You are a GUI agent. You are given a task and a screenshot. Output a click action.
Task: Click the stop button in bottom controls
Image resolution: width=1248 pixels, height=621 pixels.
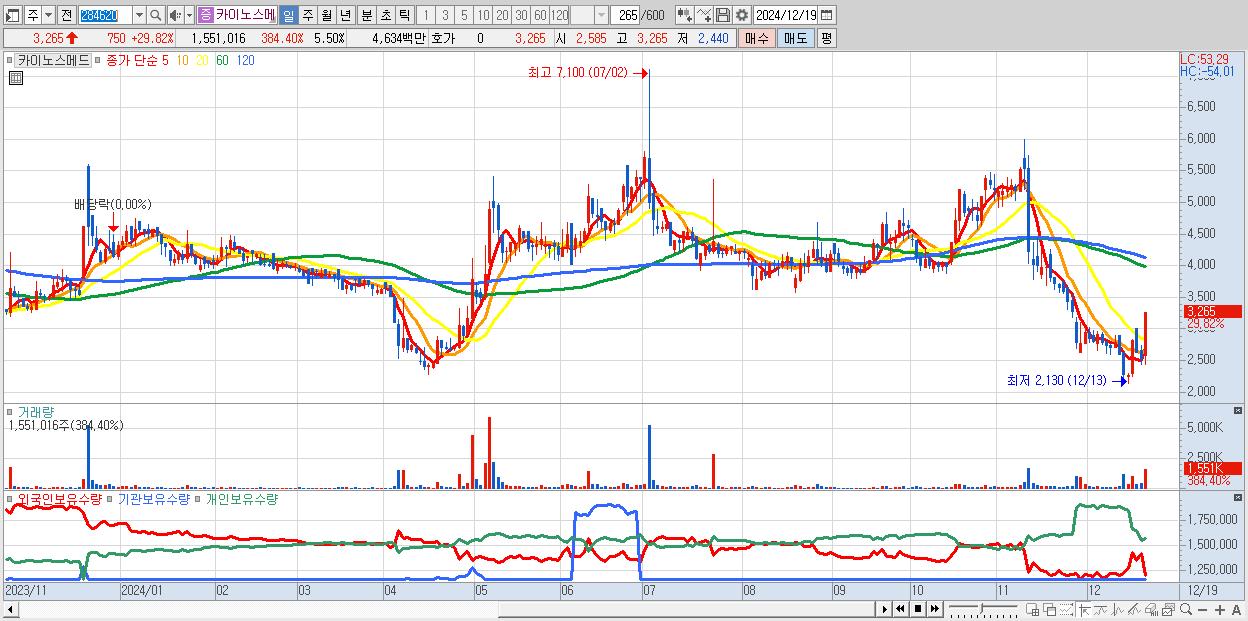(x=918, y=609)
